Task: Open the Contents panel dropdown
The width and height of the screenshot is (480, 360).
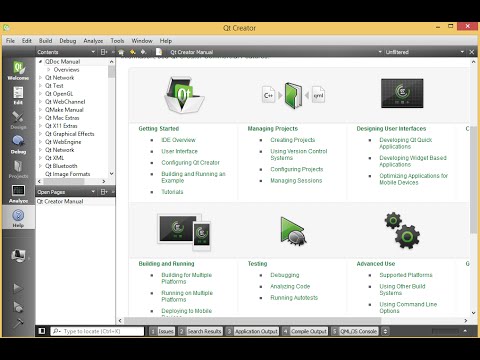Action: point(93,52)
